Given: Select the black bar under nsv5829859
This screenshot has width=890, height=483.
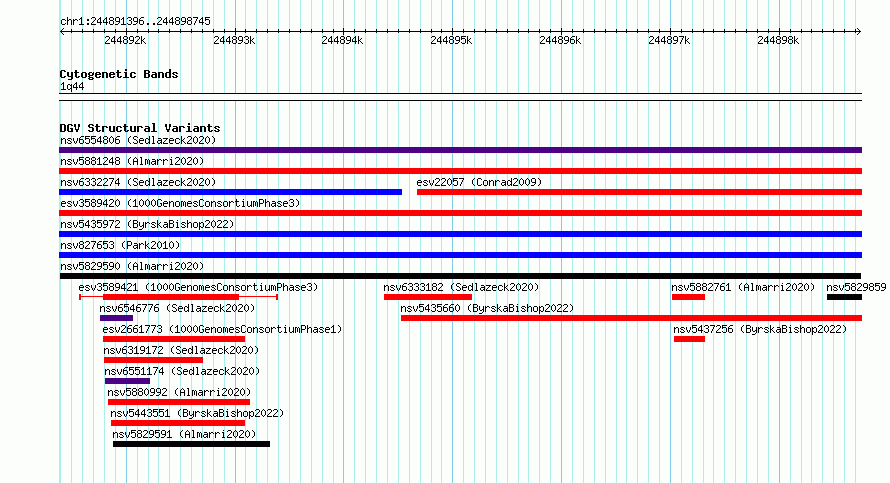Looking at the screenshot, I should (844, 297).
